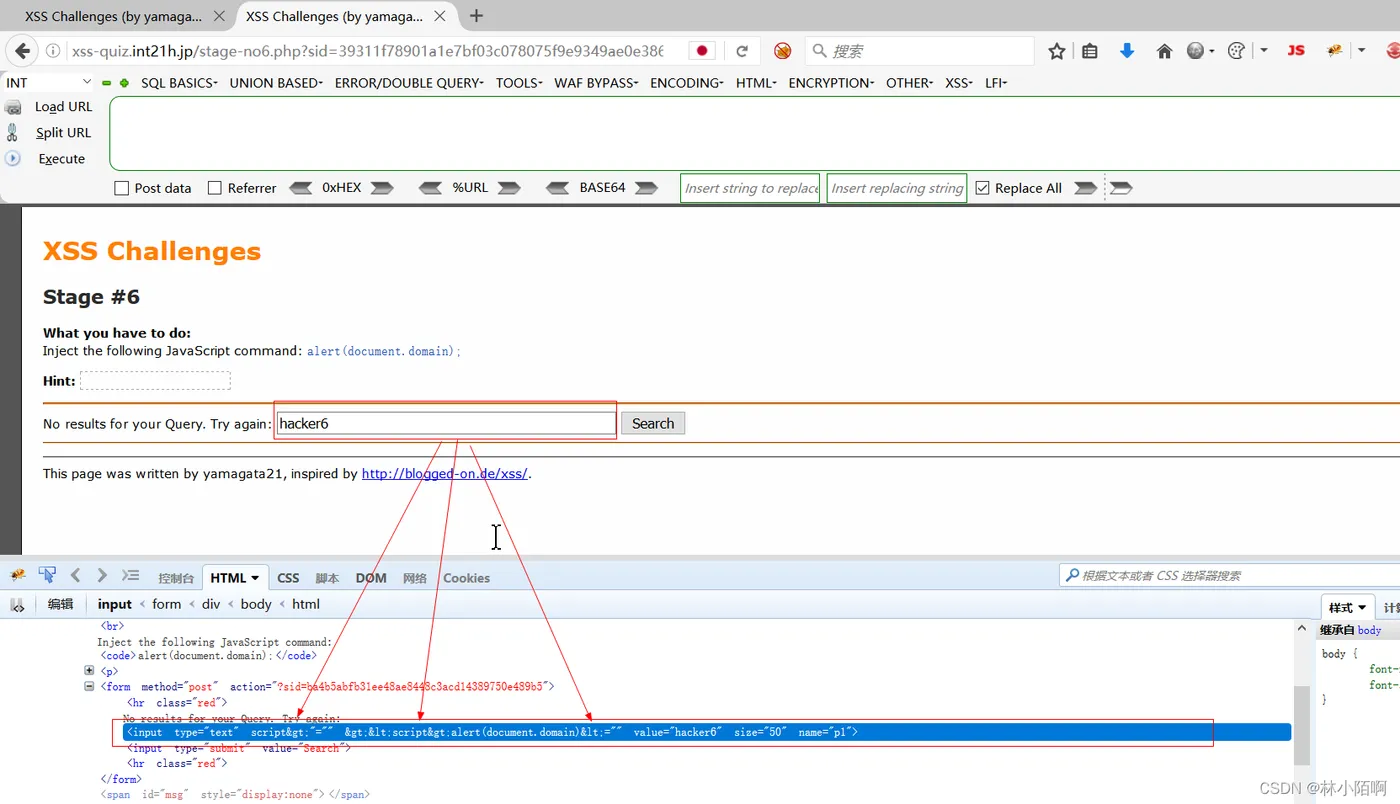Viewport: 1400px width, 804px height.
Task: Click the left arrow before BASE64
Action: 558,188
